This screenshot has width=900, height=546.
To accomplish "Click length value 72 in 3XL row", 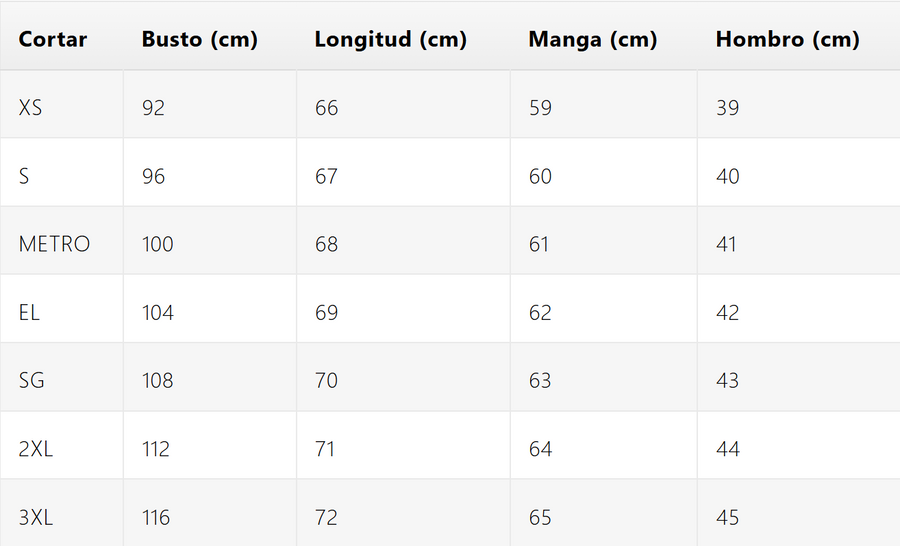I will pos(327,518).
